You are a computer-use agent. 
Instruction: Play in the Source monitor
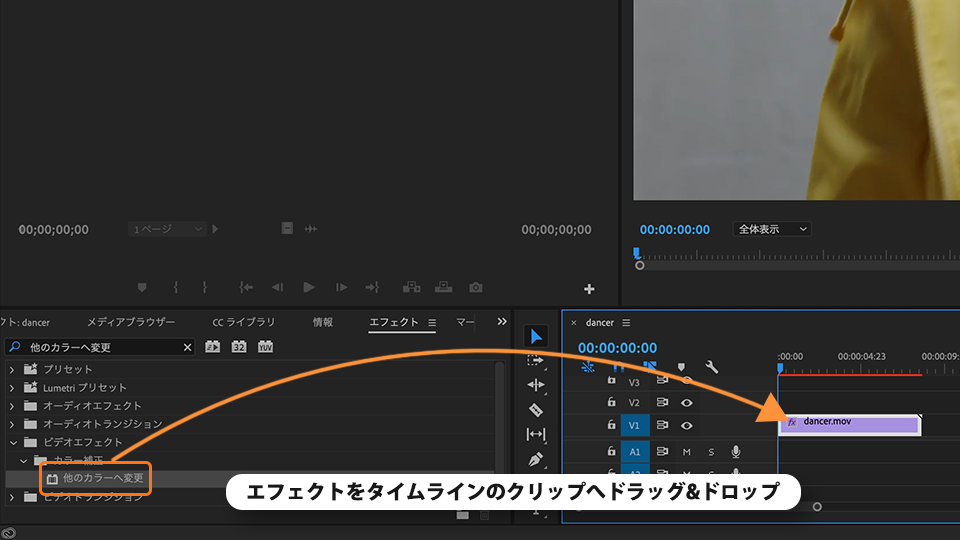309,287
